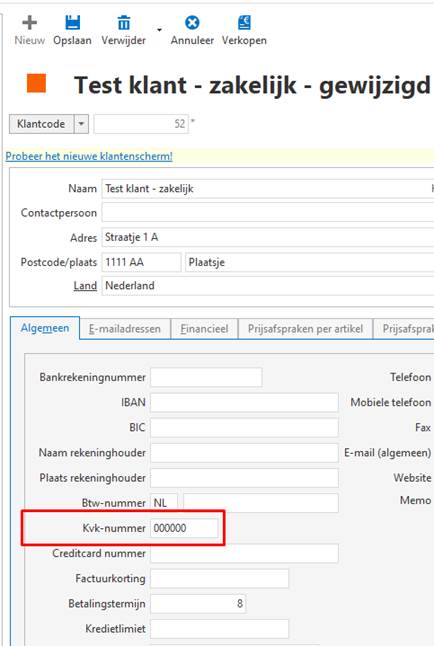Screen dimensions: 434x646
Task: Cancel changes with Annuleer icon
Action: pyautogui.click(x=192, y=22)
